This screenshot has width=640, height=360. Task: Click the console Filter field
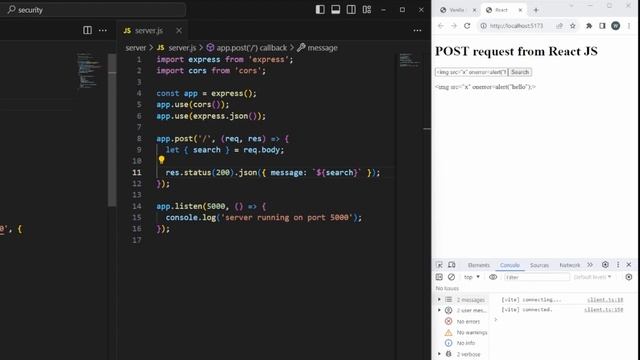(x=536, y=277)
